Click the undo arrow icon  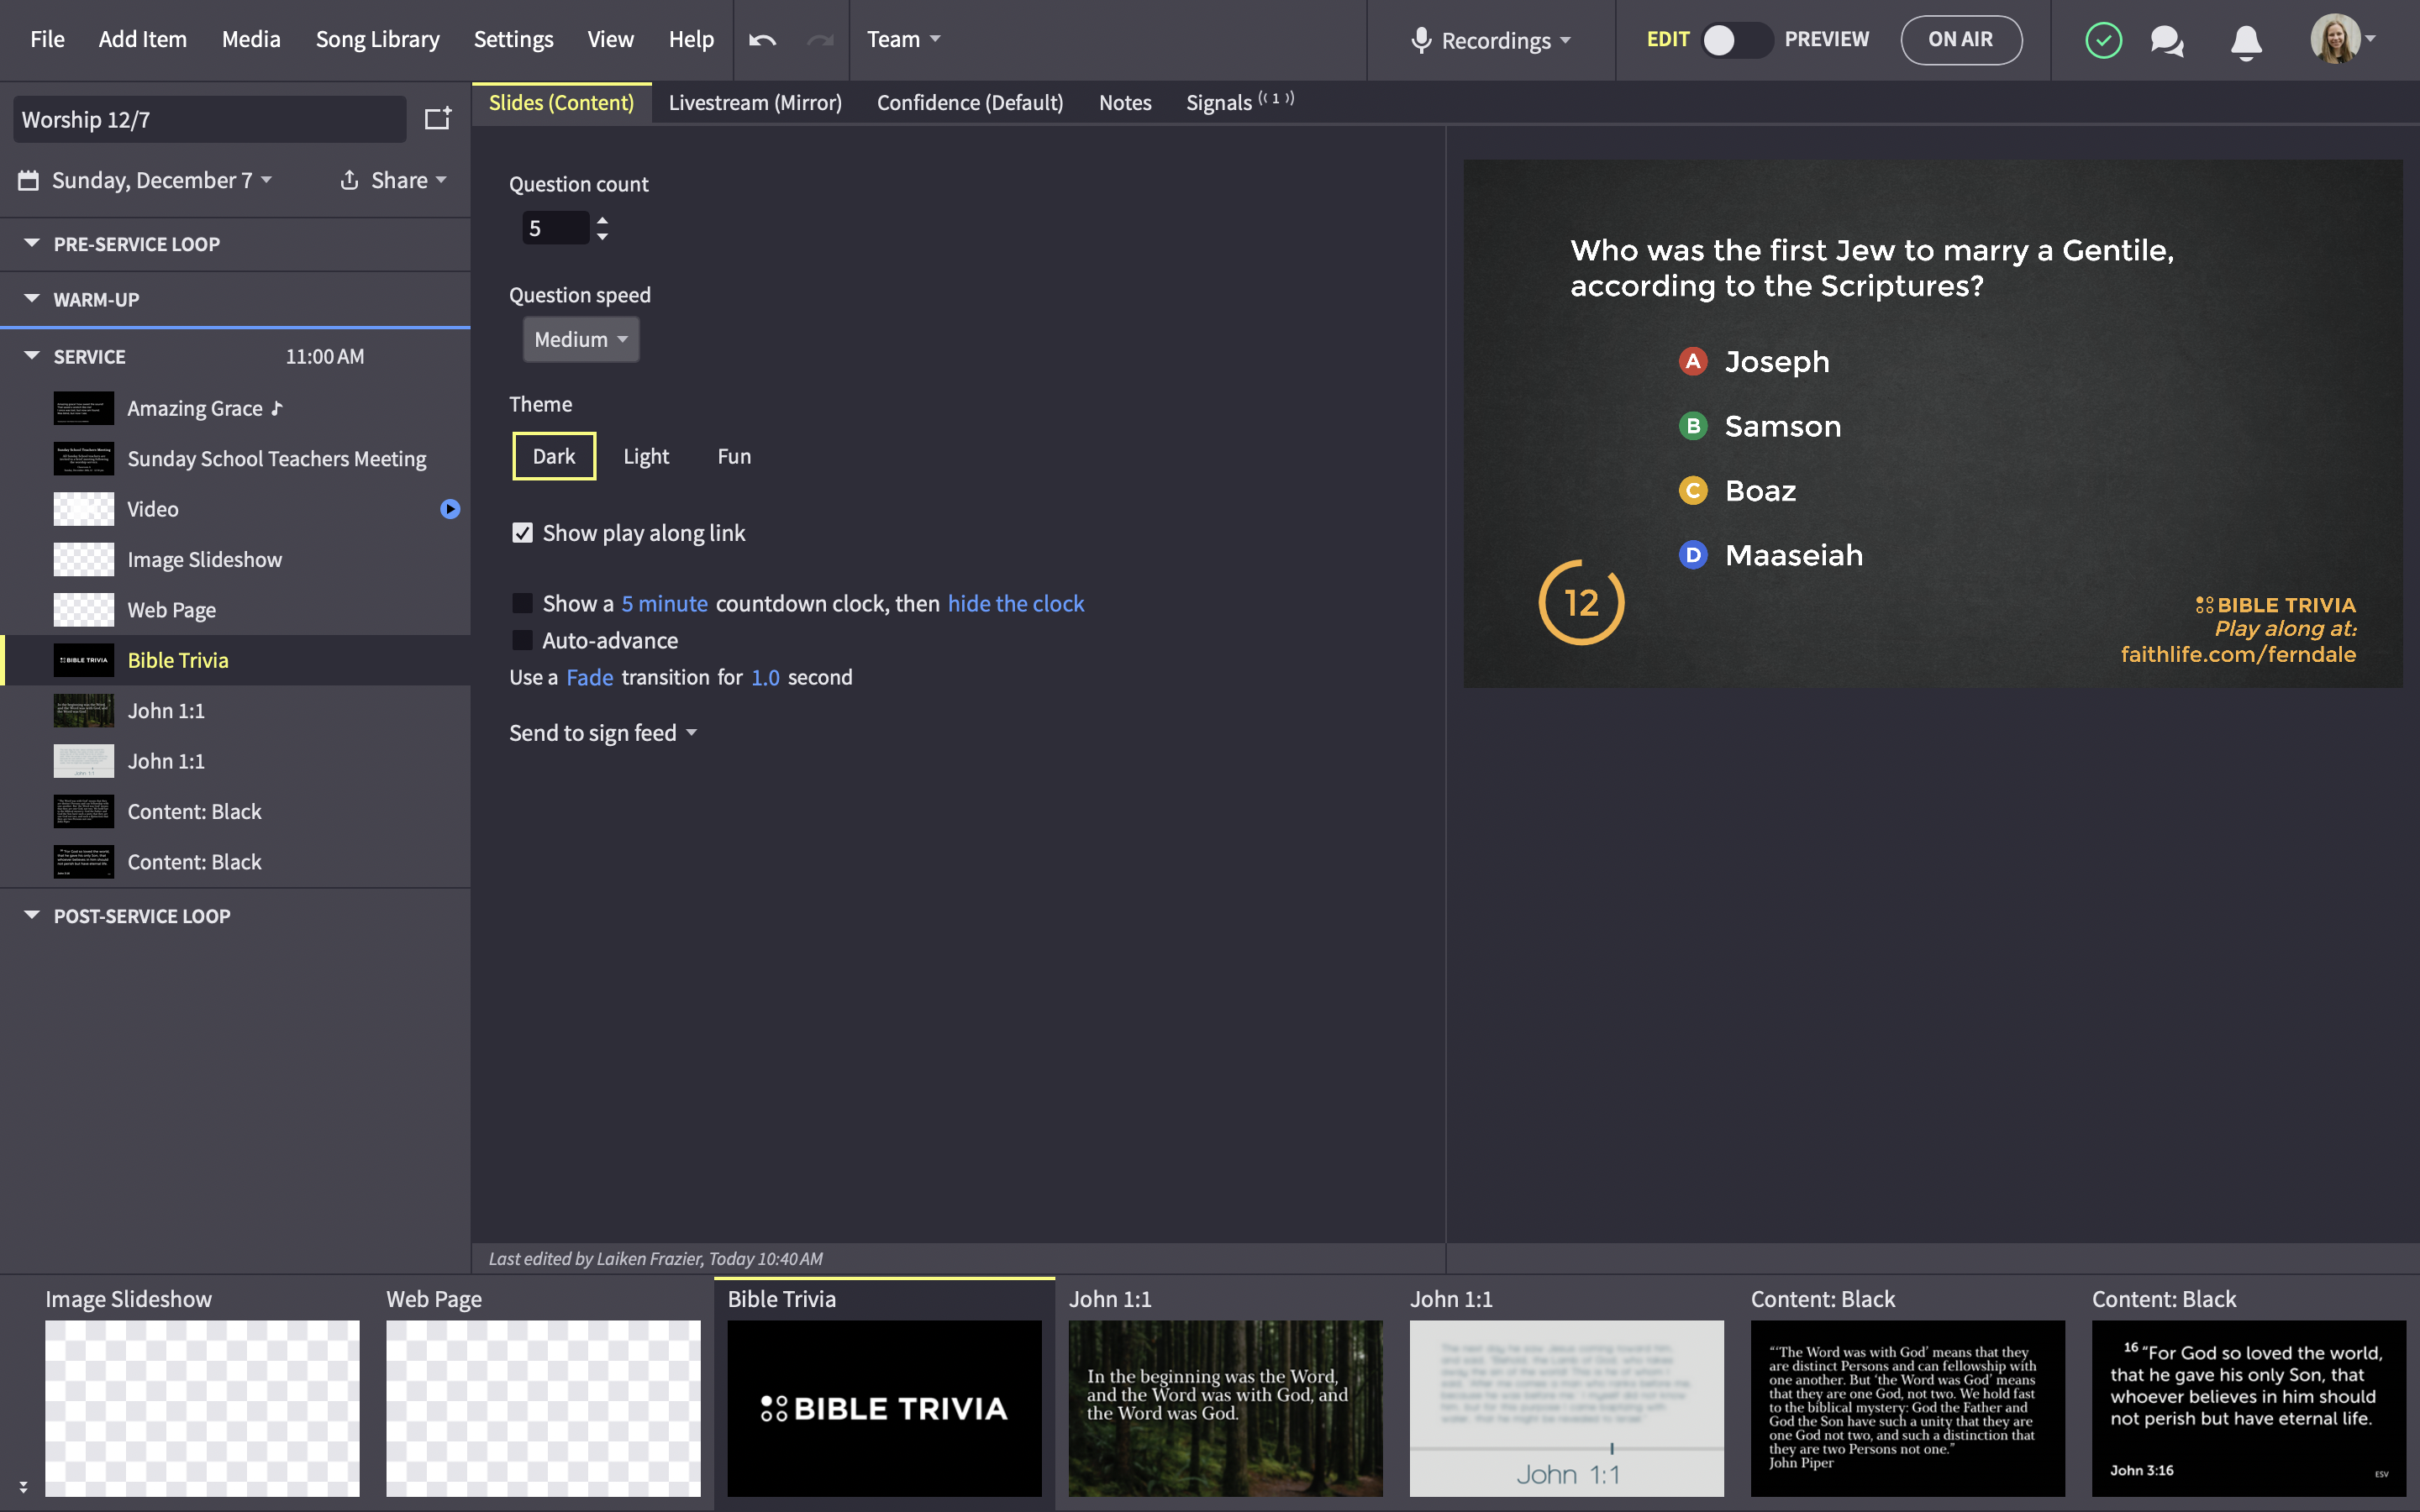point(762,40)
